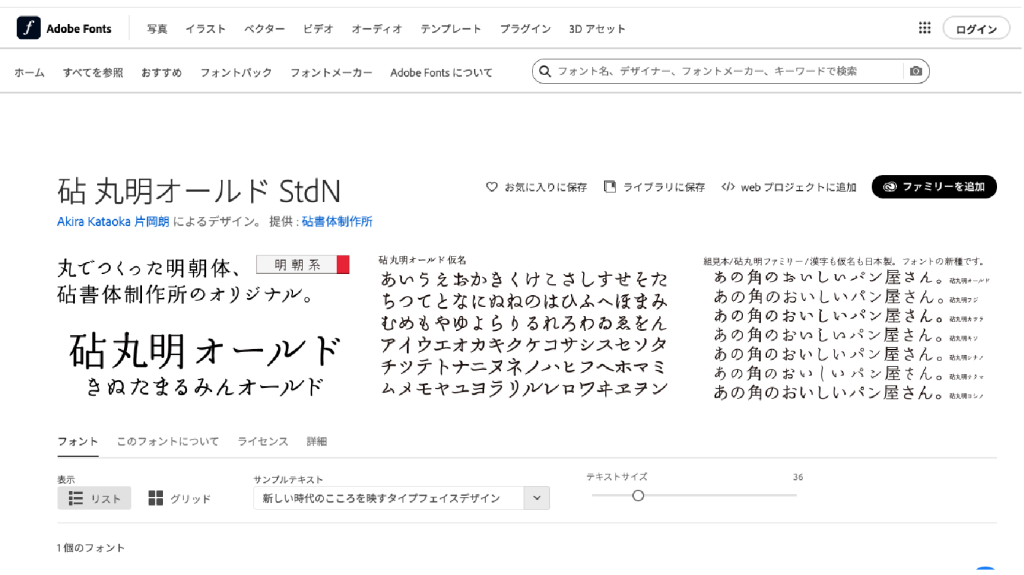Click the text size value 36
This screenshot has width=1024, height=575.
(798, 477)
